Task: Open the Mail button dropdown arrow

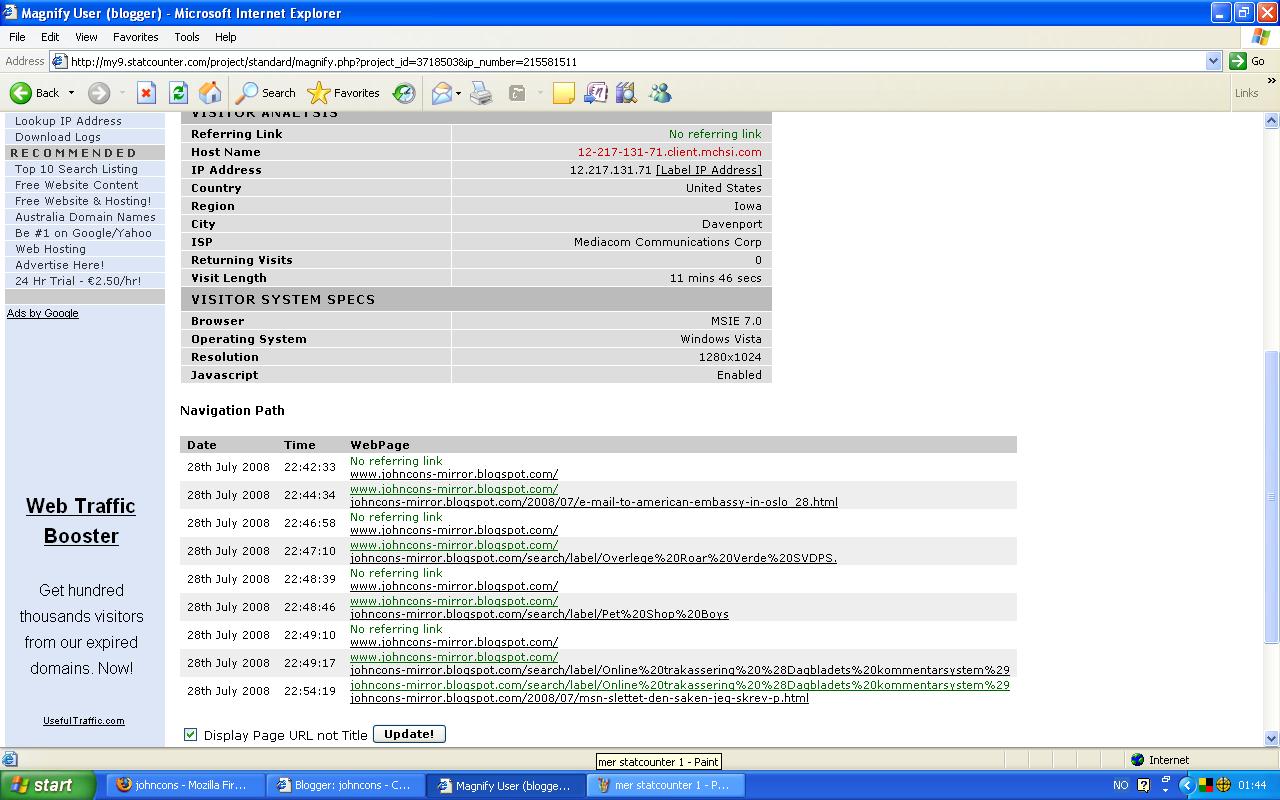Action: pos(458,93)
